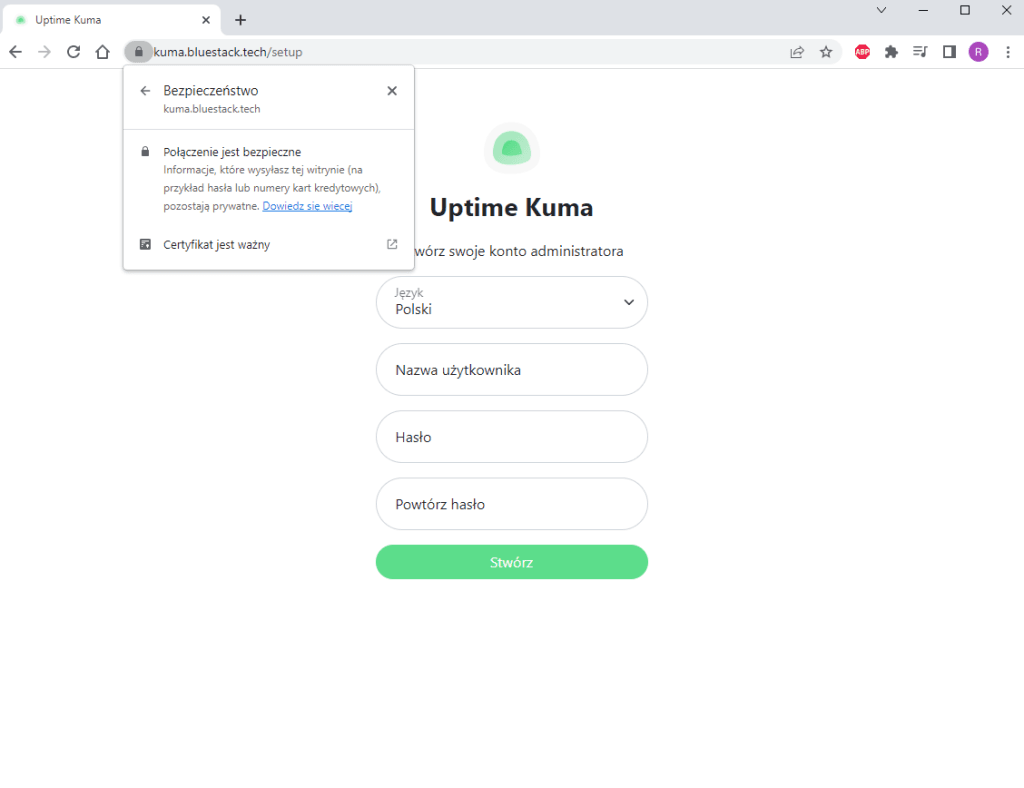The image size is (1024, 788).
Task: Share this page via share icon
Action: pyautogui.click(x=797, y=52)
